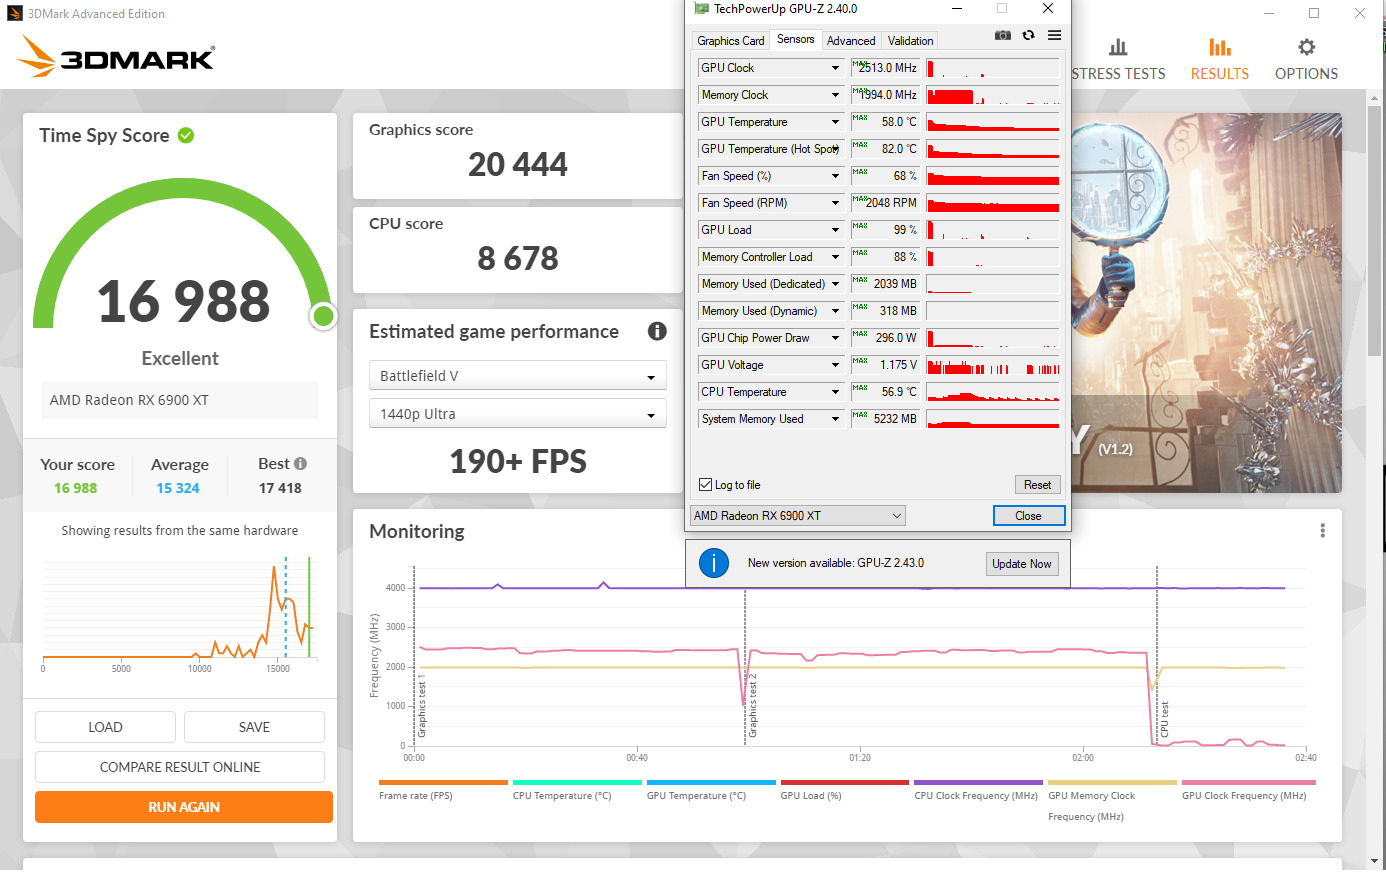Toggle the Log to file checkbox
This screenshot has width=1386, height=885.
(705, 485)
